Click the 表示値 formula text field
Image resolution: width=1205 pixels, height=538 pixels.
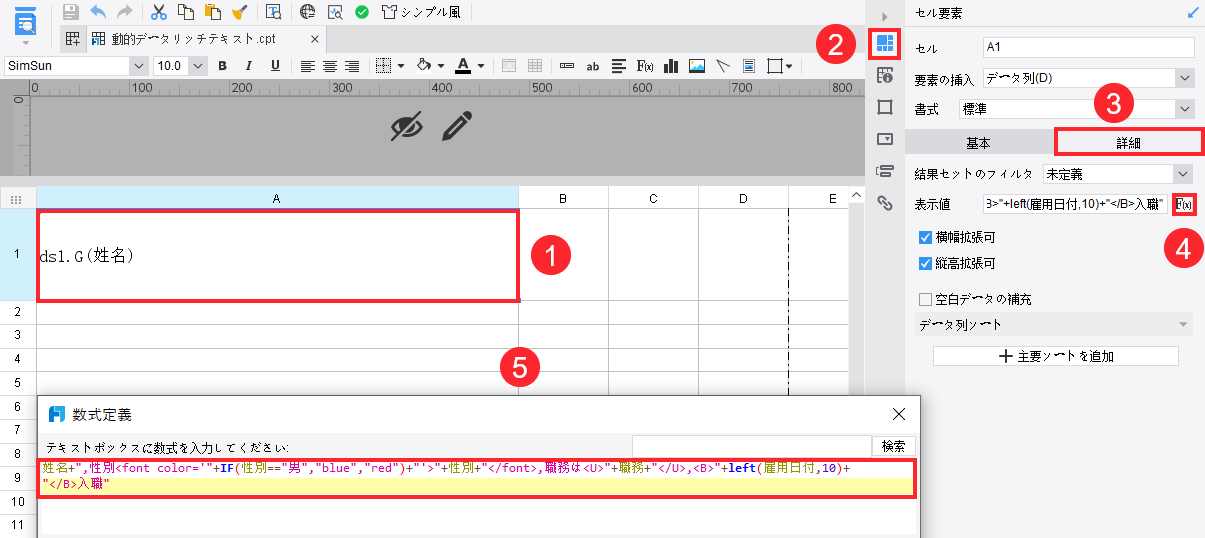pyautogui.click(x=1075, y=204)
